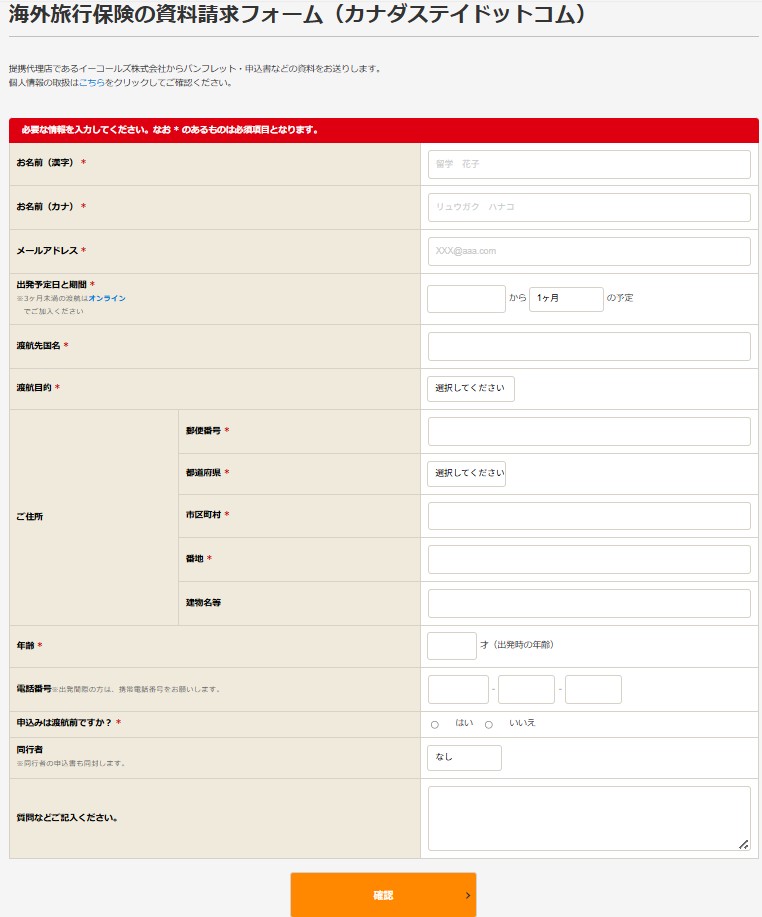Open the オンライン enrollment link
This screenshot has height=917, width=762.
click(x=107, y=298)
